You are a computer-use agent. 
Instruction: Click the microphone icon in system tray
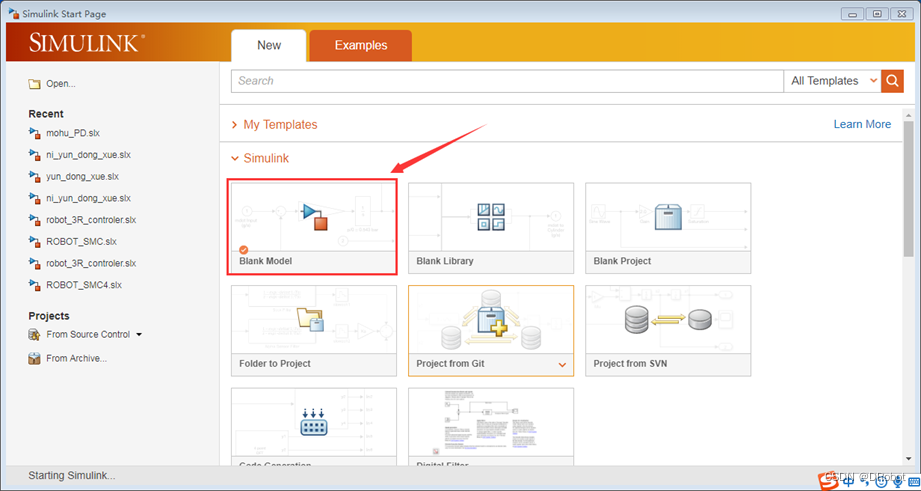click(896, 481)
